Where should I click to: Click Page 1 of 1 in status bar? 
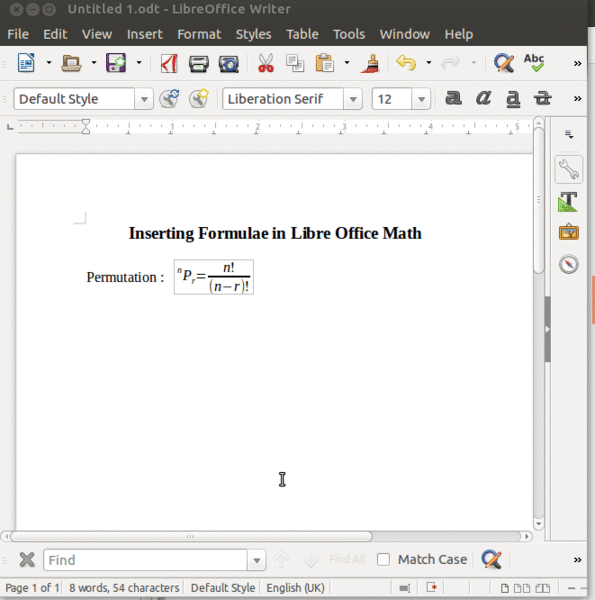(32, 588)
